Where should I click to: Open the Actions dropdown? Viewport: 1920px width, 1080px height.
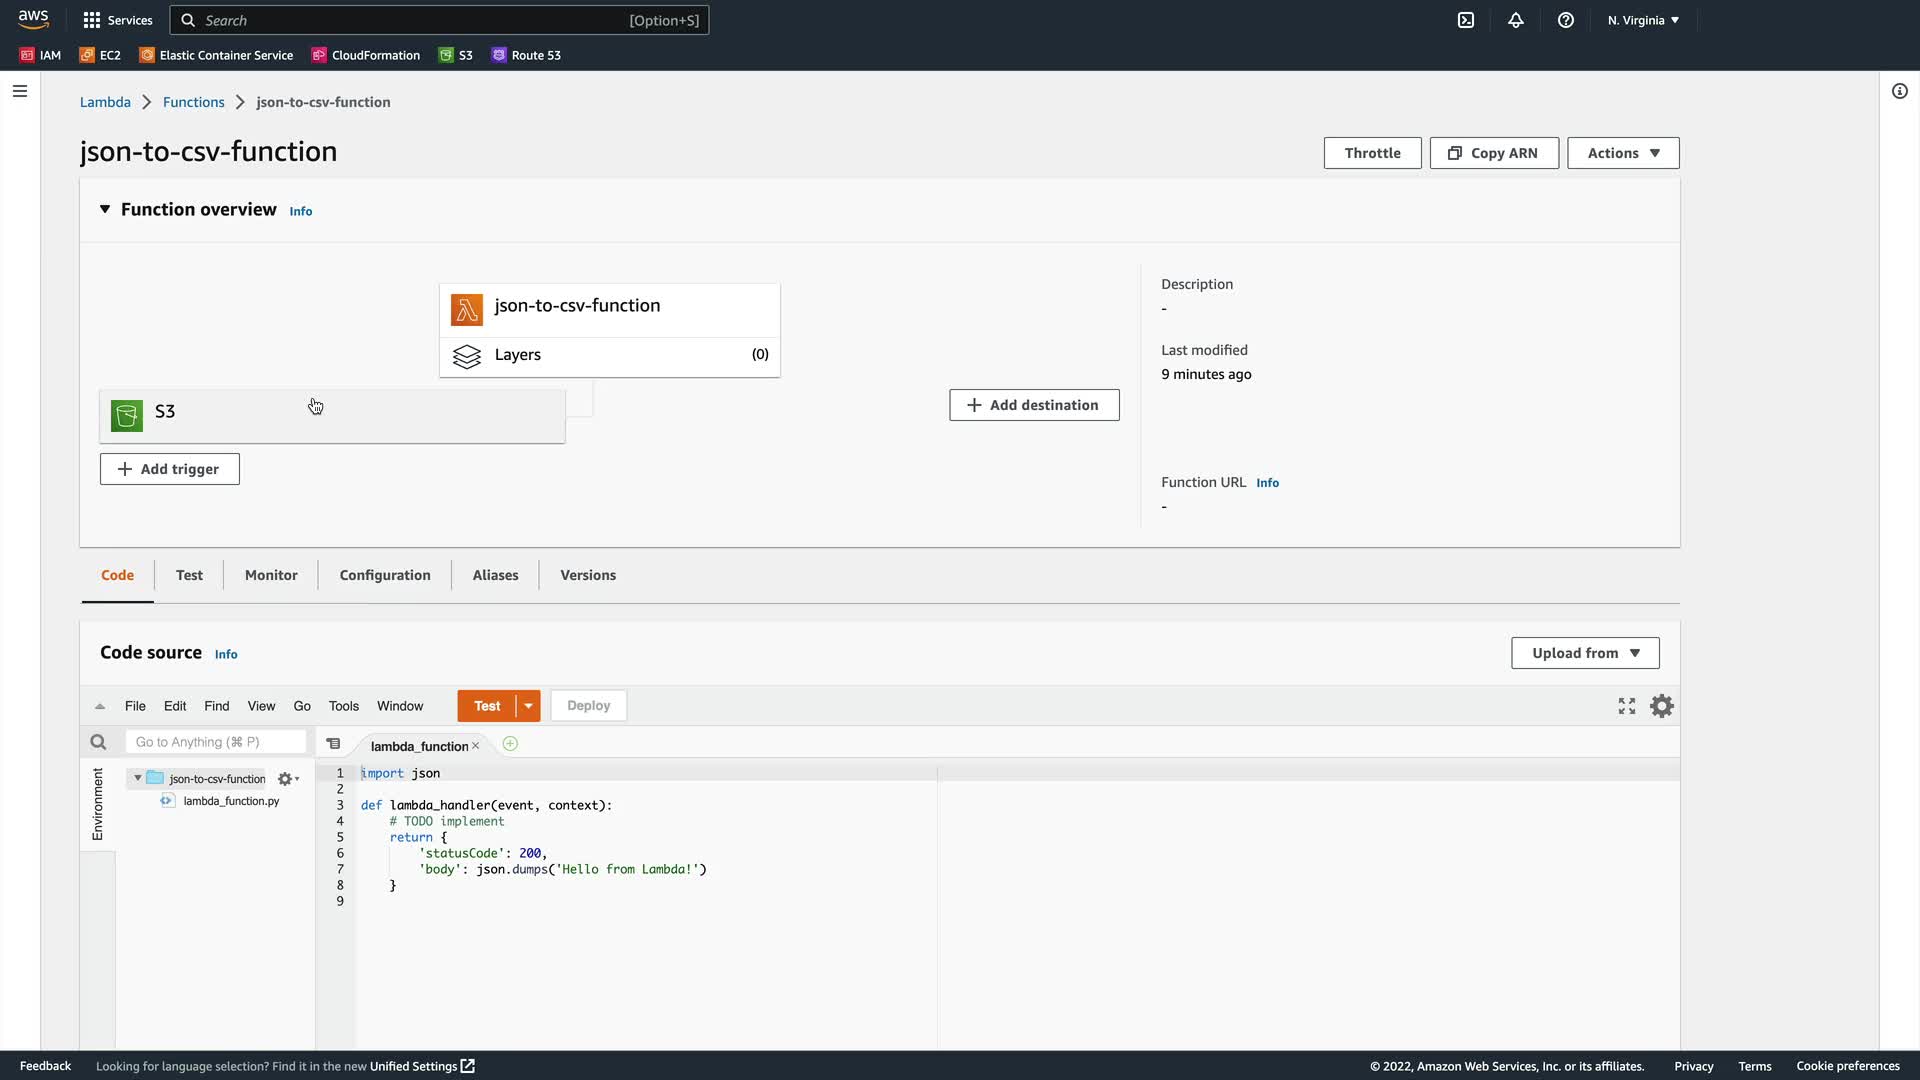(1622, 153)
